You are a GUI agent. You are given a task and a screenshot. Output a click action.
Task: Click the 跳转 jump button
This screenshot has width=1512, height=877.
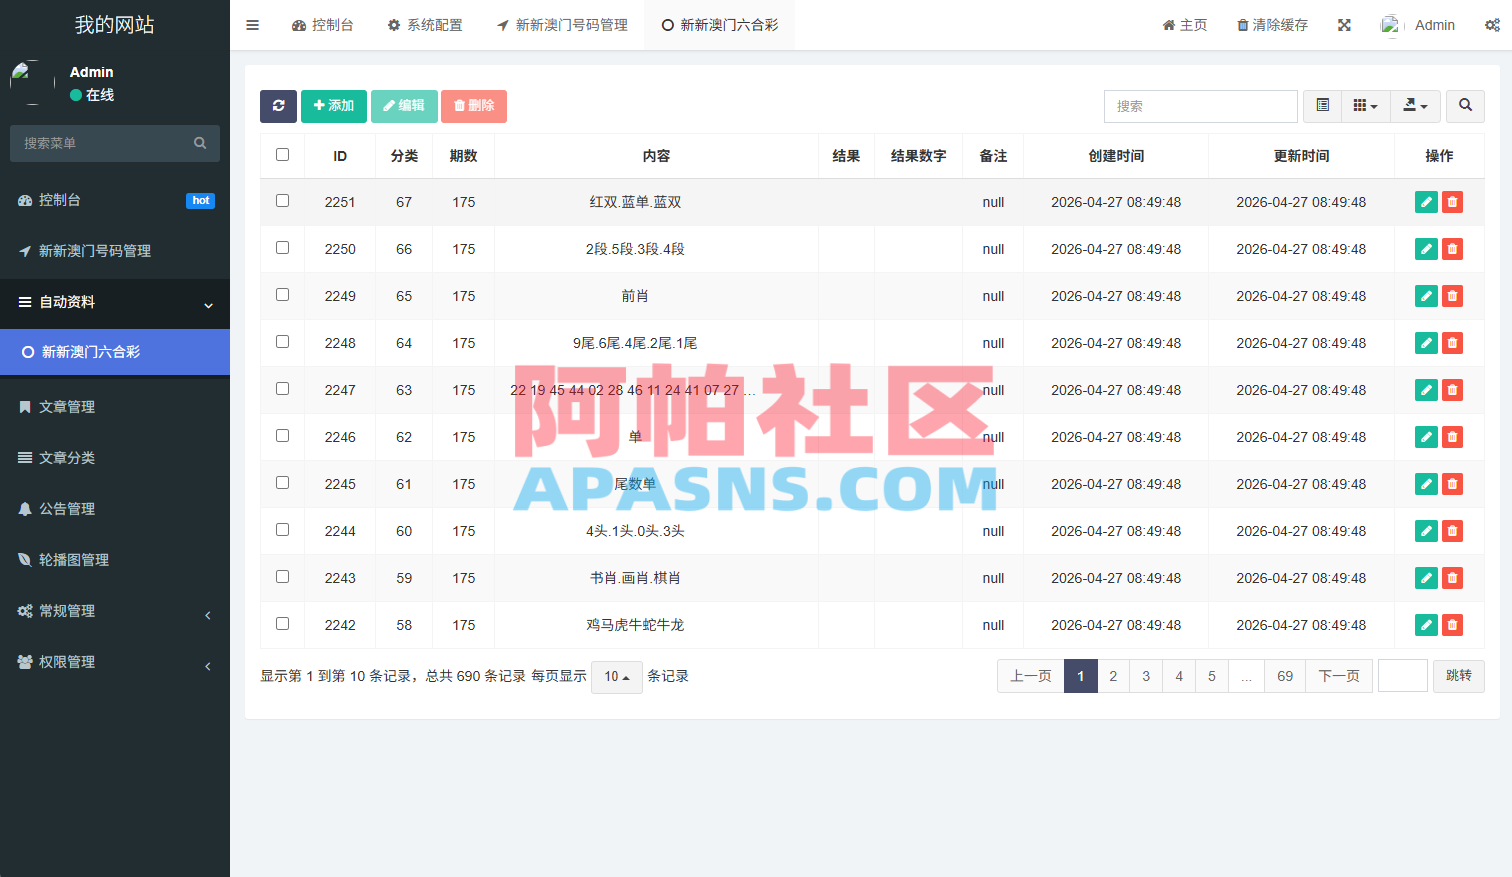click(1459, 676)
